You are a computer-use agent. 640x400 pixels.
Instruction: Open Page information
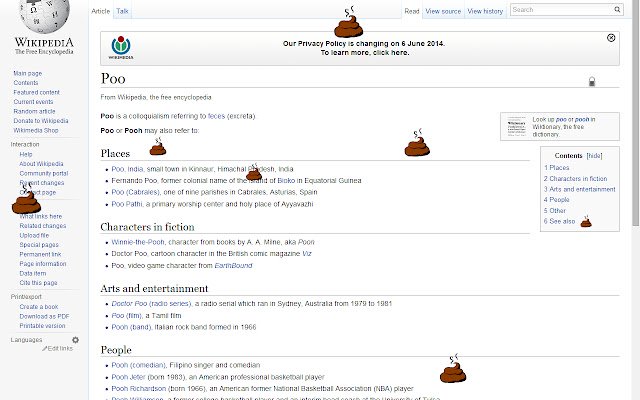[x=43, y=264]
